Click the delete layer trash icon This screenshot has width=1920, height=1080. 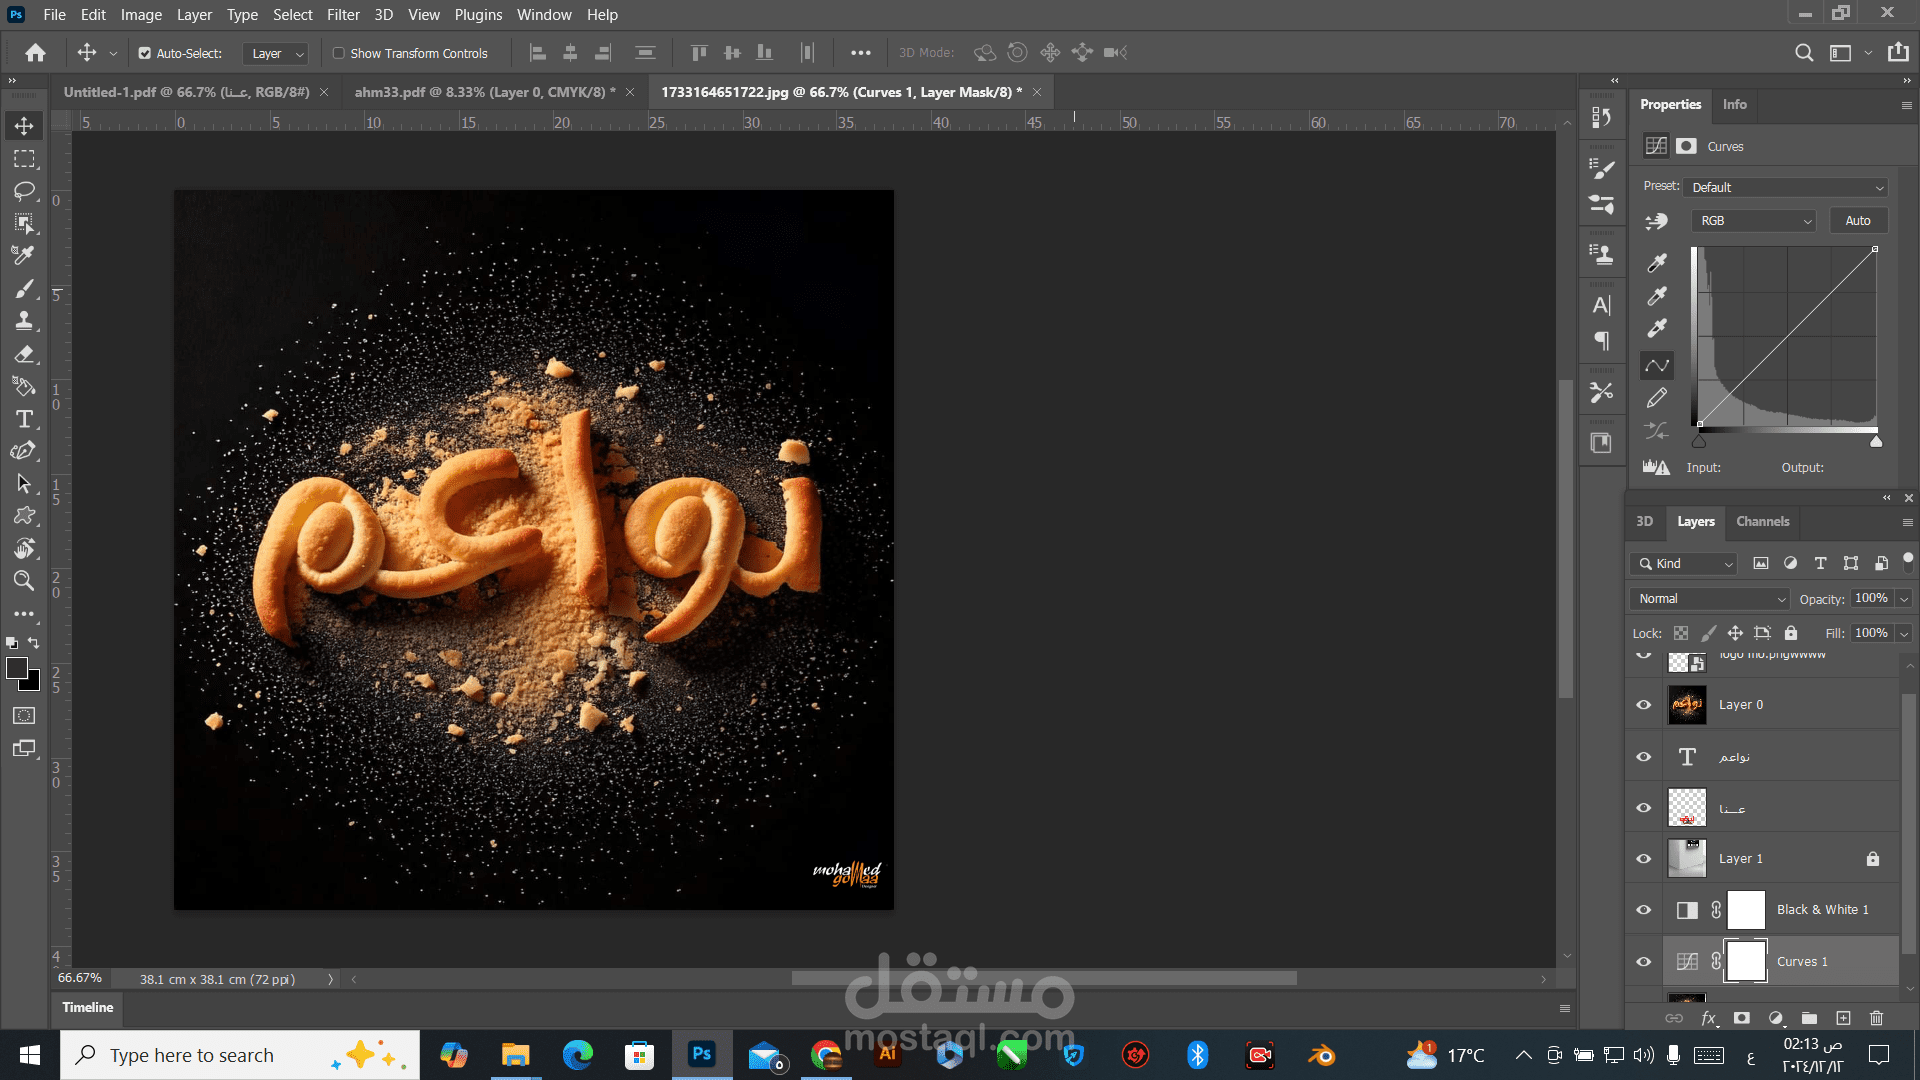point(1876,1018)
